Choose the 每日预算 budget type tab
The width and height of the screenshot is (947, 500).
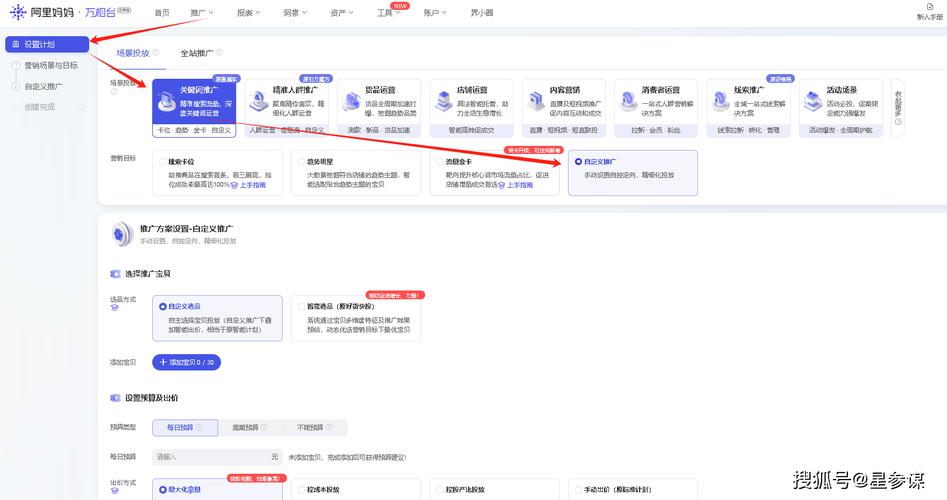point(185,428)
